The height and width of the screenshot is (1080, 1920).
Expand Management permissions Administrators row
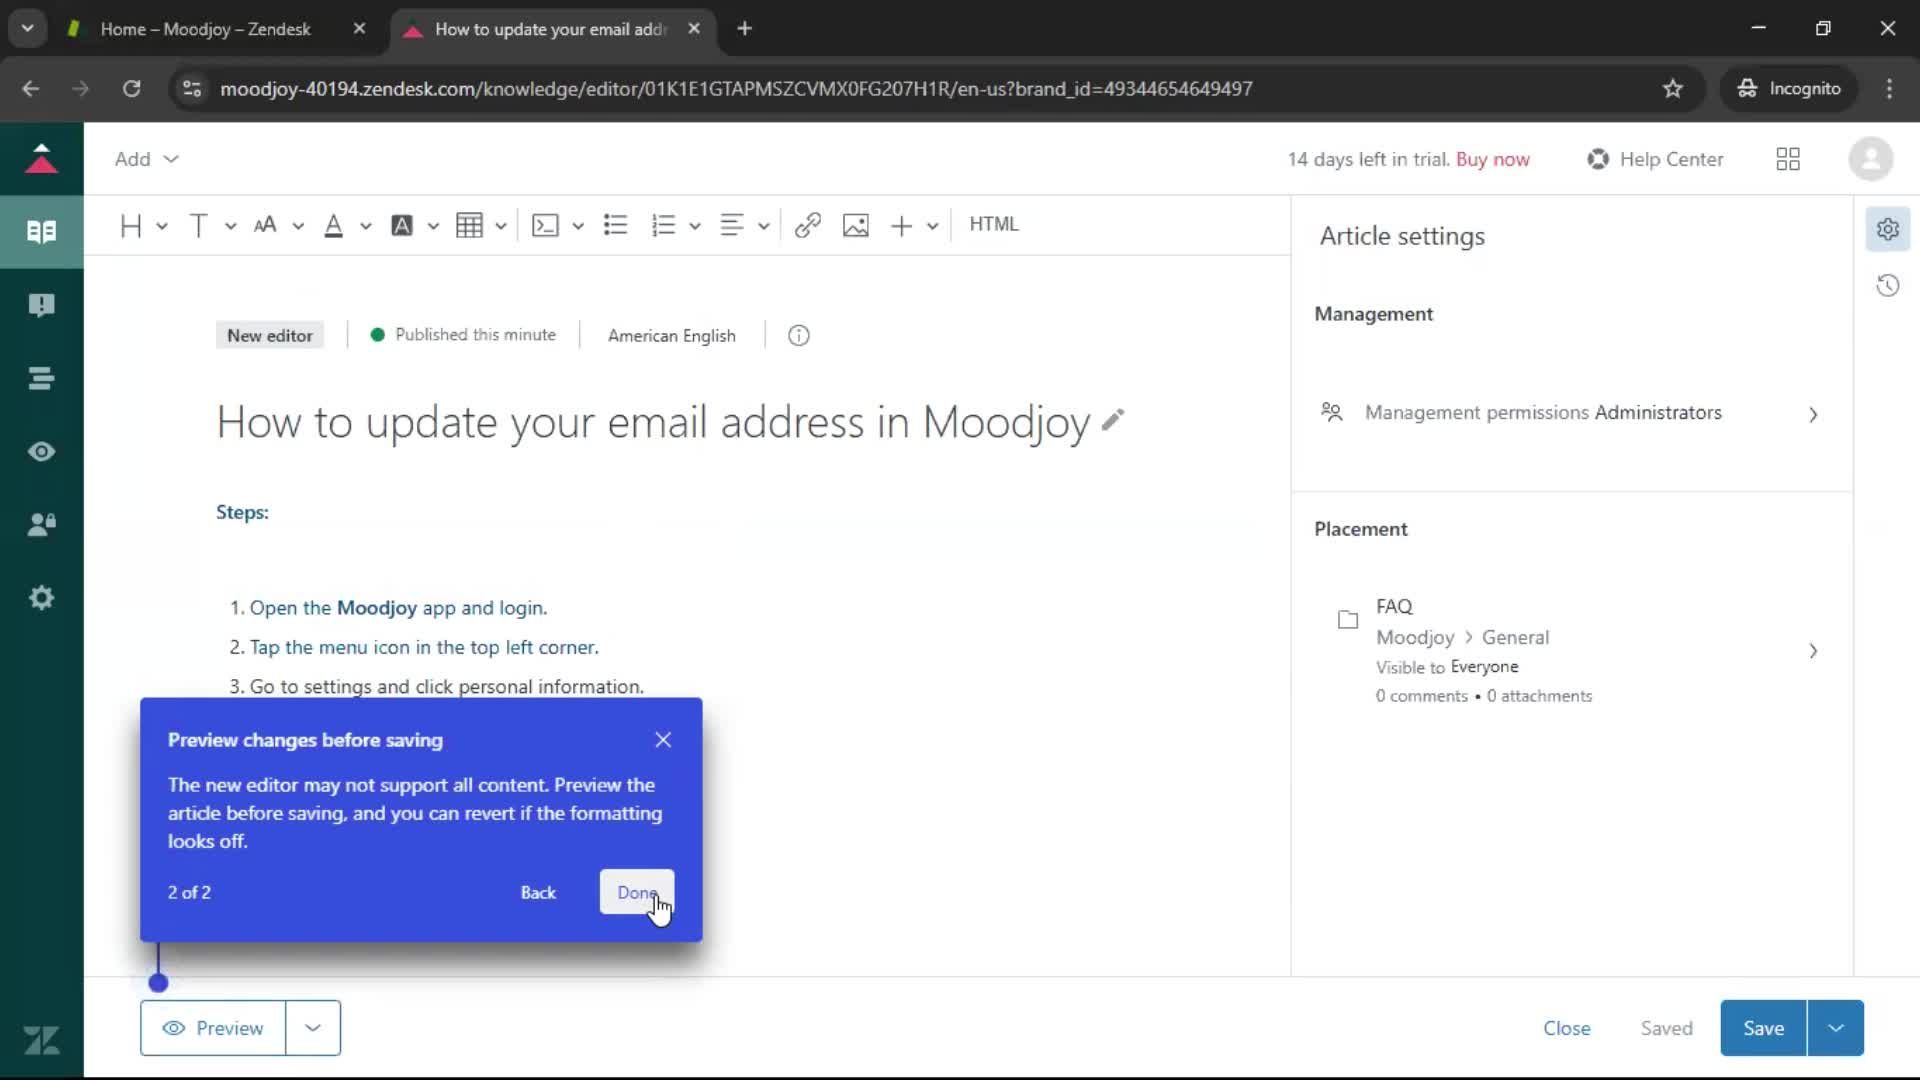click(1570, 413)
